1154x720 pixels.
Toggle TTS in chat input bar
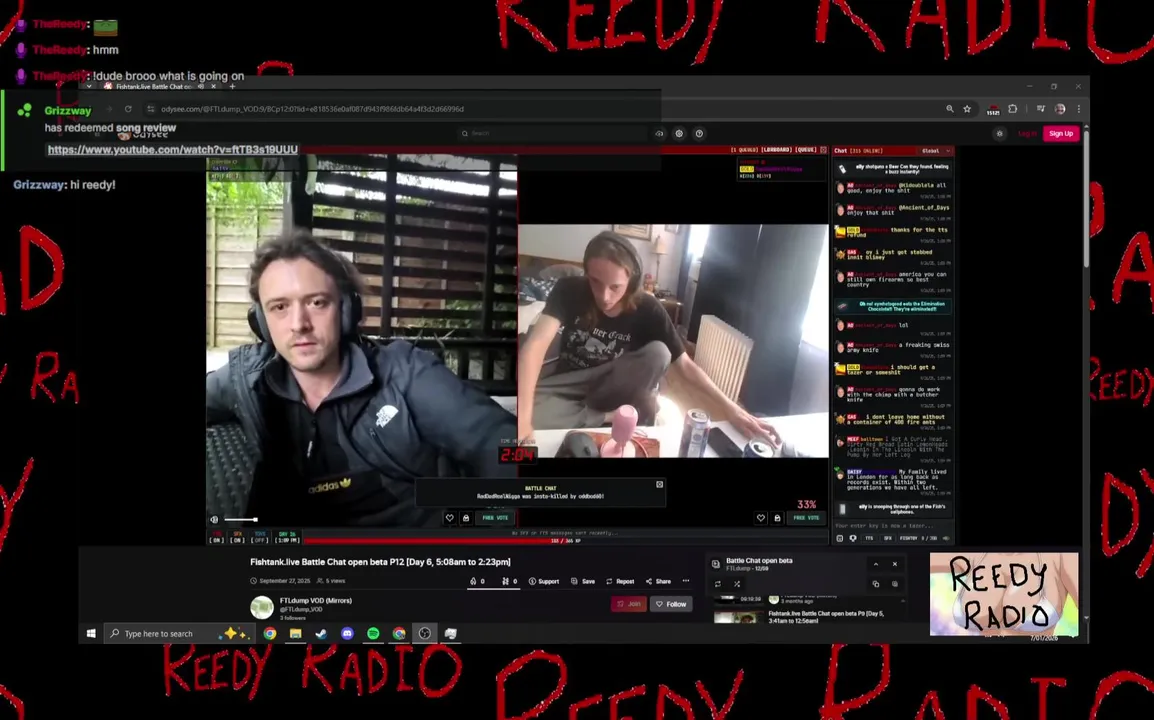click(x=869, y=538)
